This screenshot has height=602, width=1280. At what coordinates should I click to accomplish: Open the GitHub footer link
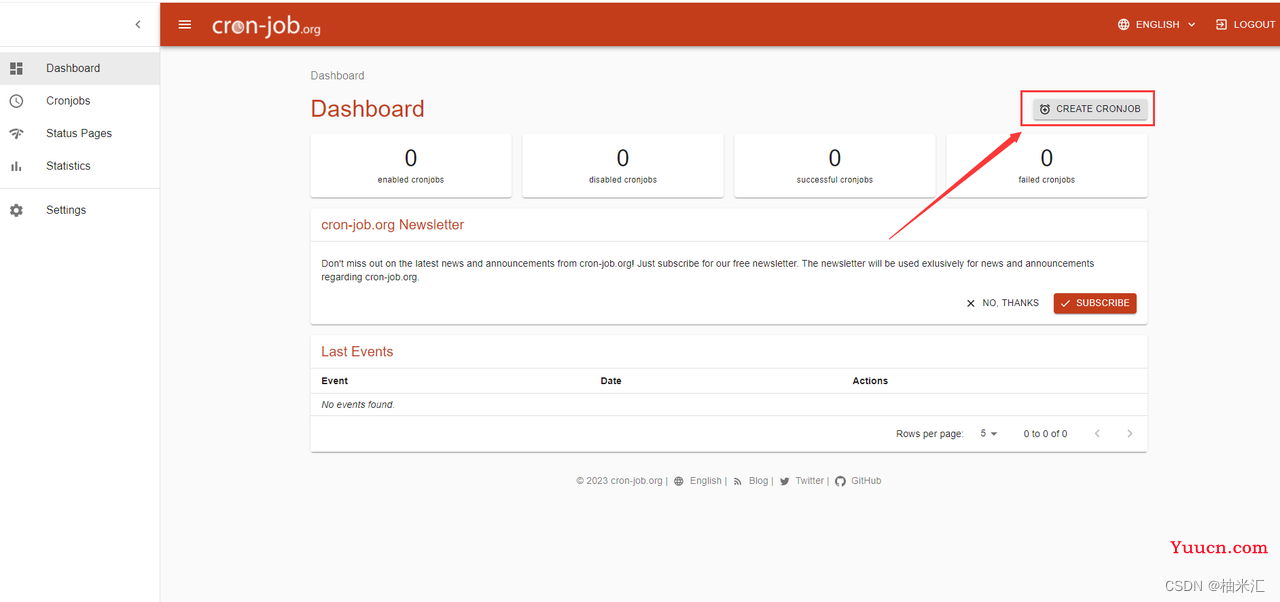(866, 481)
